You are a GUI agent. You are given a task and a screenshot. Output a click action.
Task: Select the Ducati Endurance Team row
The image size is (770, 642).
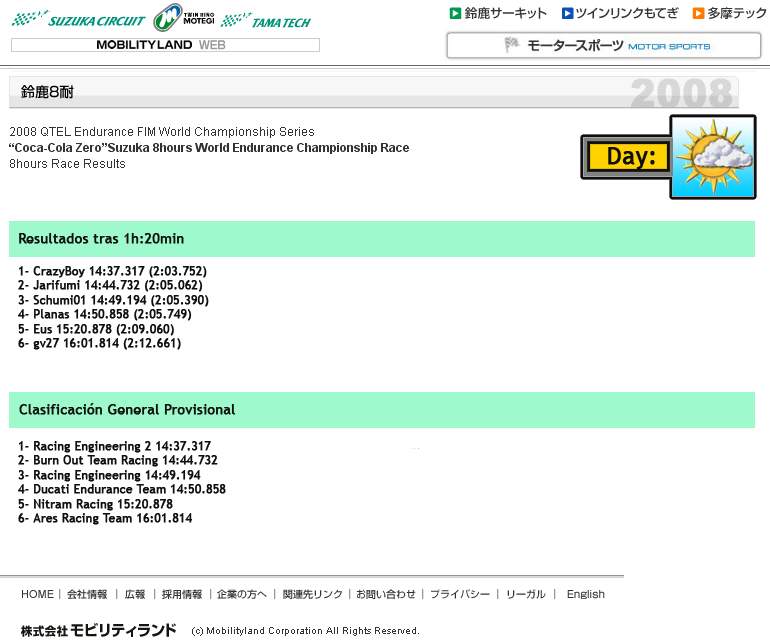pos(122,489)
